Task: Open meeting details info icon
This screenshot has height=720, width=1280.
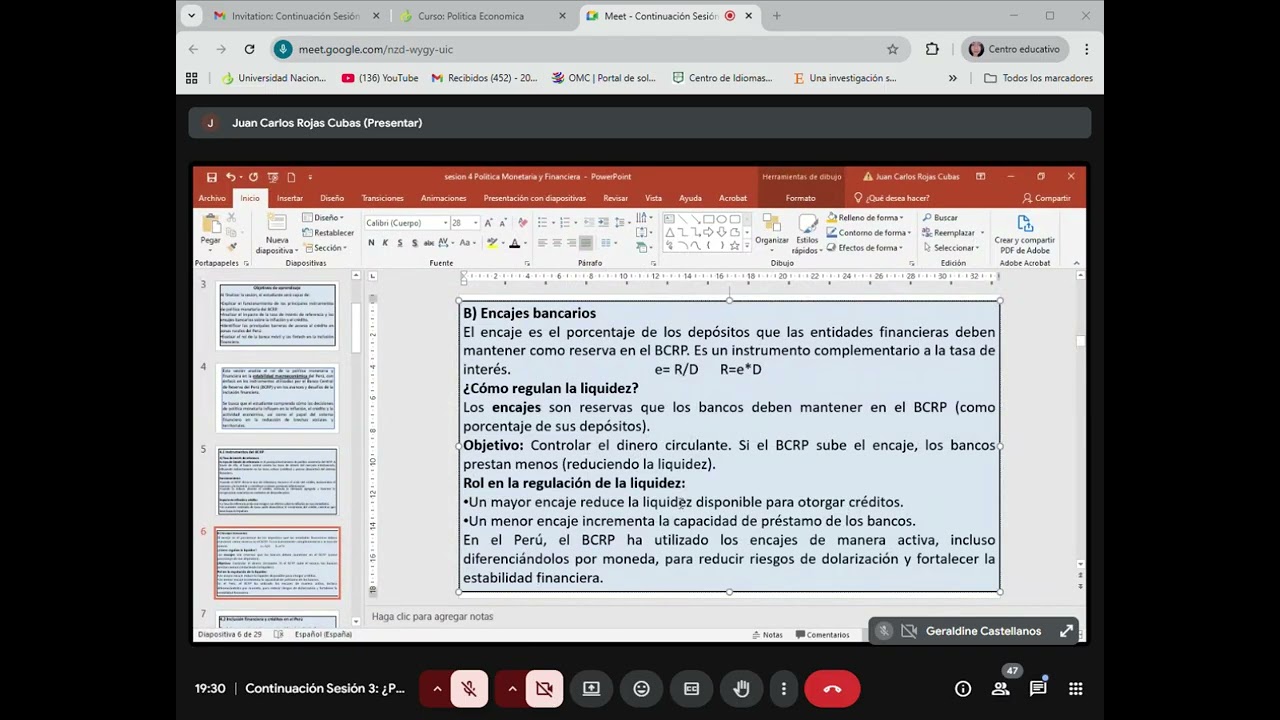Action: pos(963,689)
